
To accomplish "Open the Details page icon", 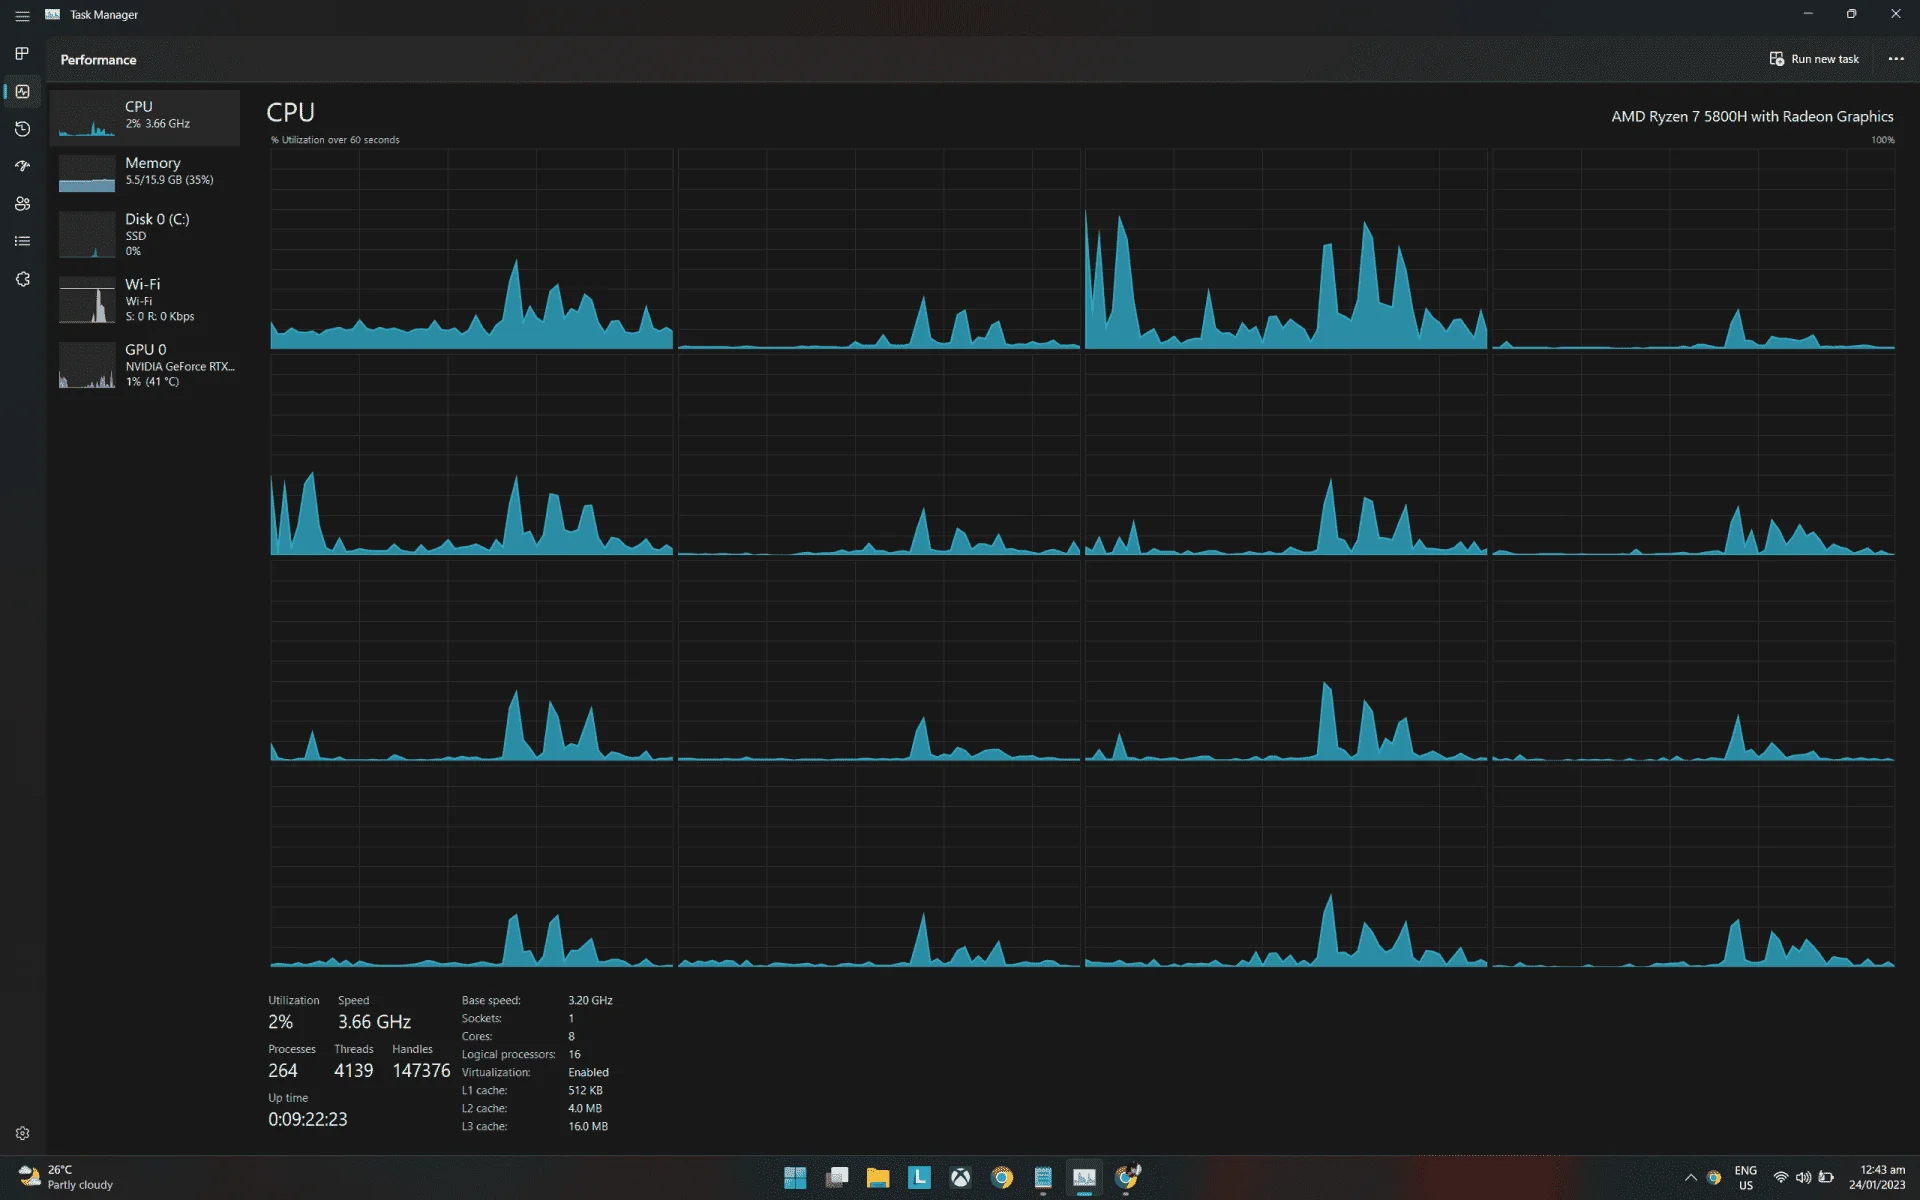I will 22,241.
